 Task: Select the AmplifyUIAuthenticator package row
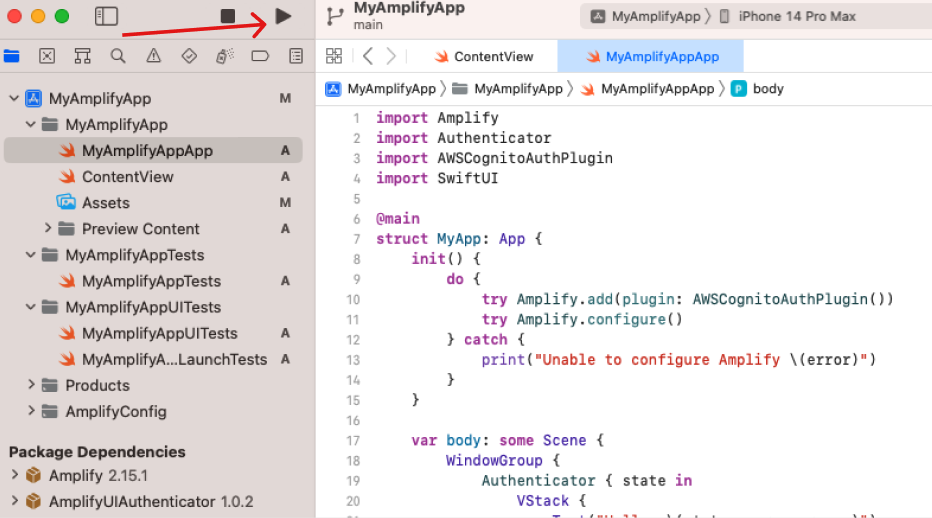153,502
